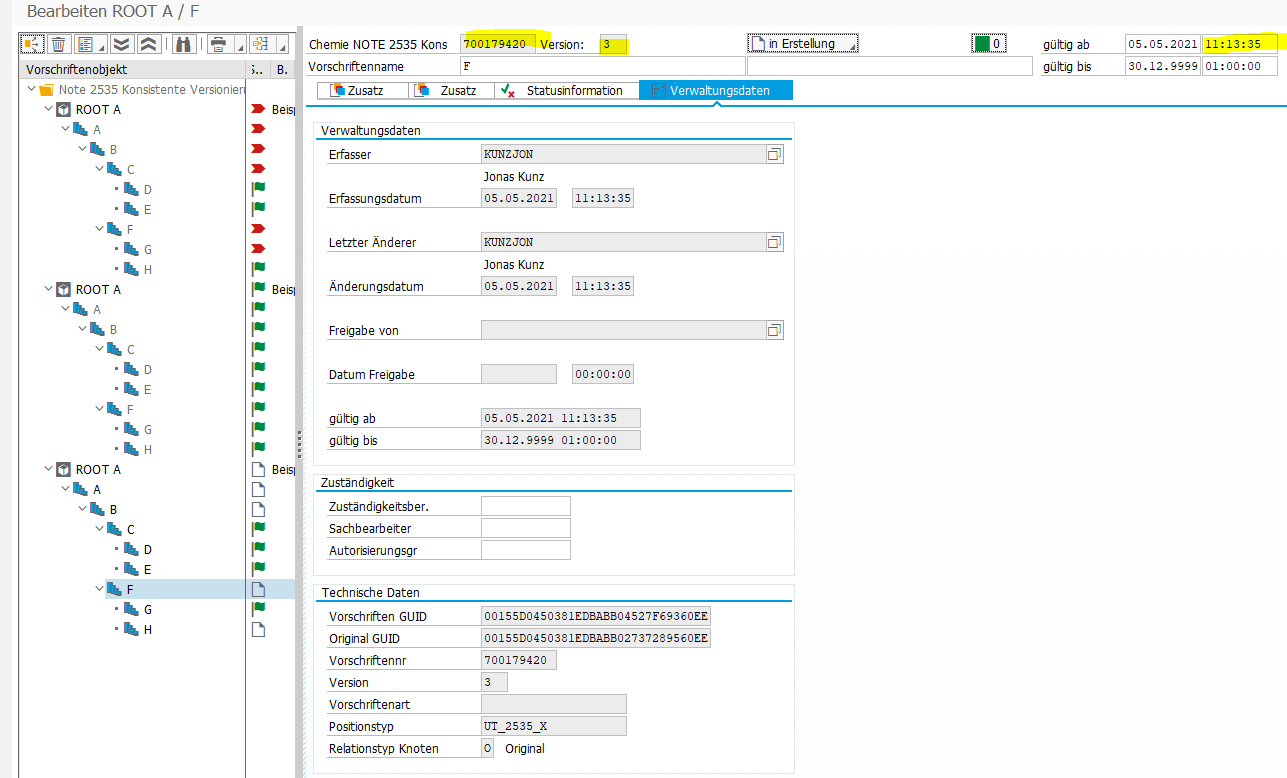Click value help icon beside Freigabe von
This screenshot has height=778, width=1287.
tap(774, 331)
